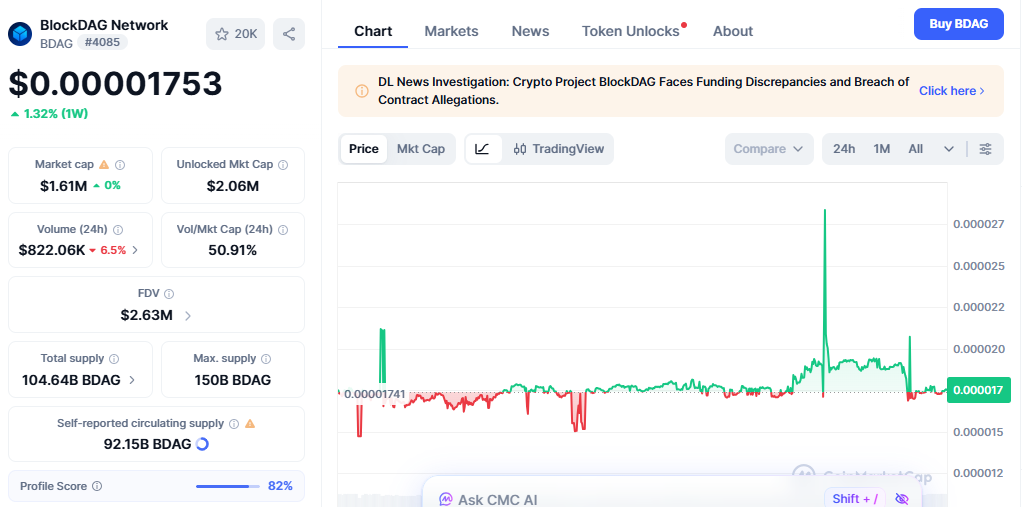Click the $0.00001753 price value
This screenshot has height=507, width=1022.
(x=115, y=83)
